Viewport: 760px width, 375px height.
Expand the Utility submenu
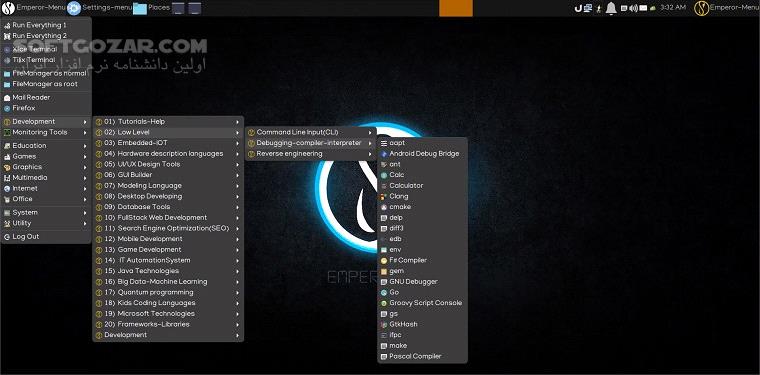pyautogui.click(x=46, y=223)
